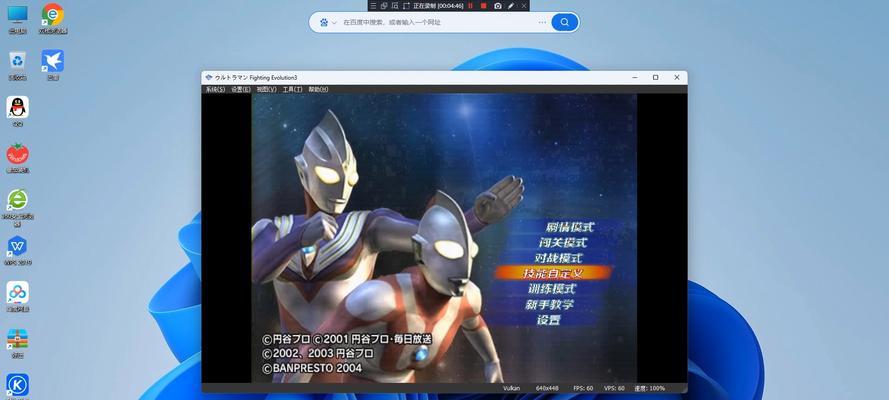Pause the screen recording
The height and width of the screenshot is (400, 889).
point(470,6)
